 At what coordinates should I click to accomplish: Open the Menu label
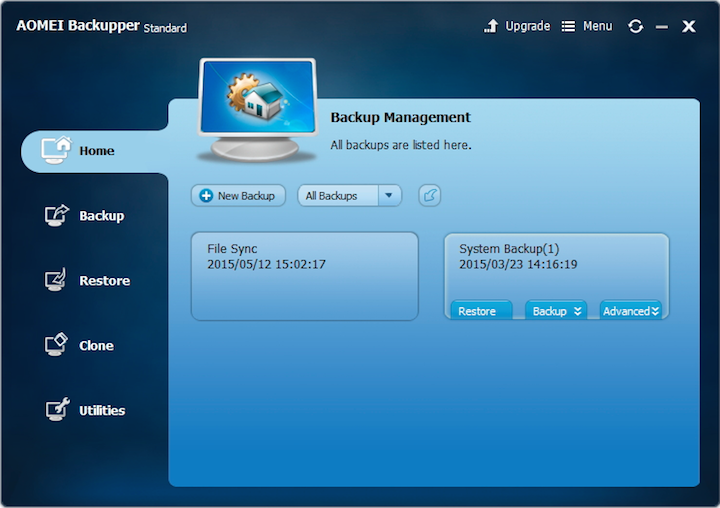click(x=597, y=26)
